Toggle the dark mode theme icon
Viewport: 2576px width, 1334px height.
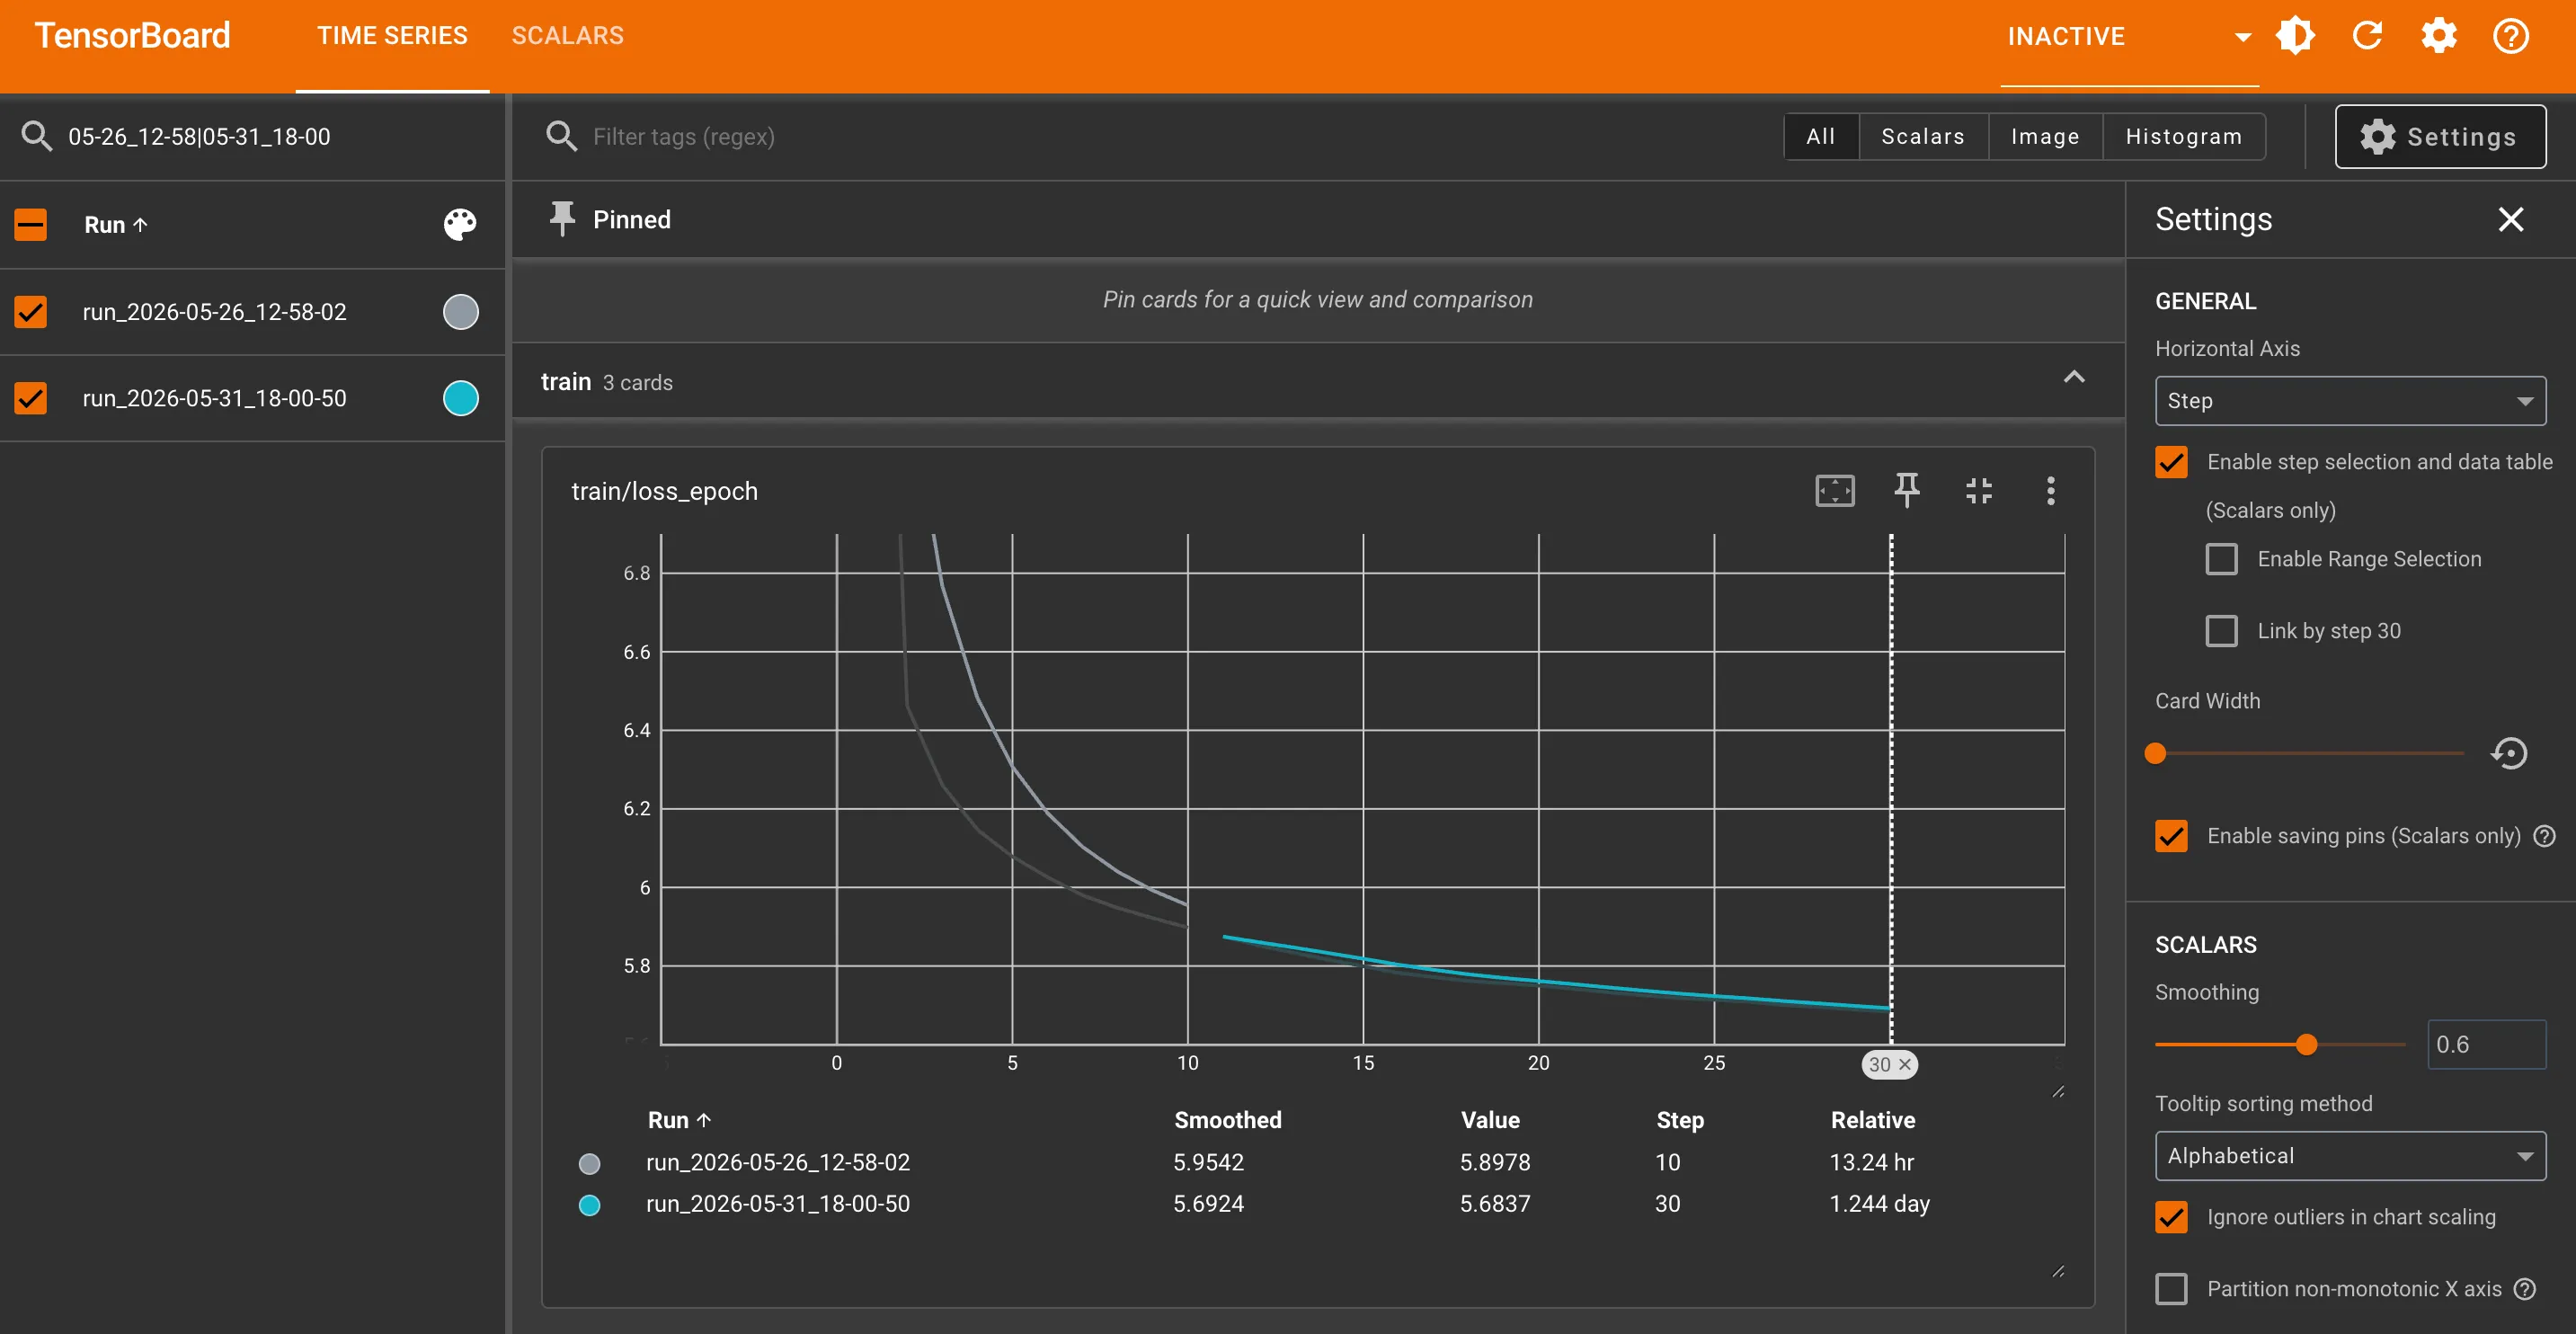tap(2295, 36)
